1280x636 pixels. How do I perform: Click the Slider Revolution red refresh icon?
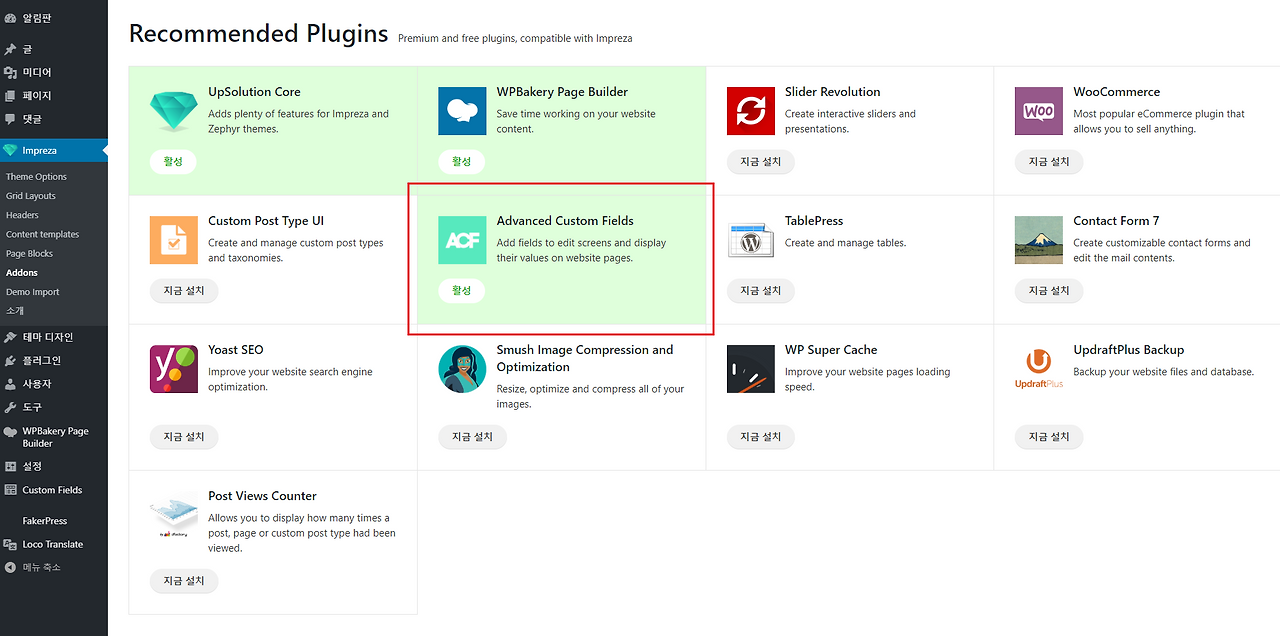[751, 111]
